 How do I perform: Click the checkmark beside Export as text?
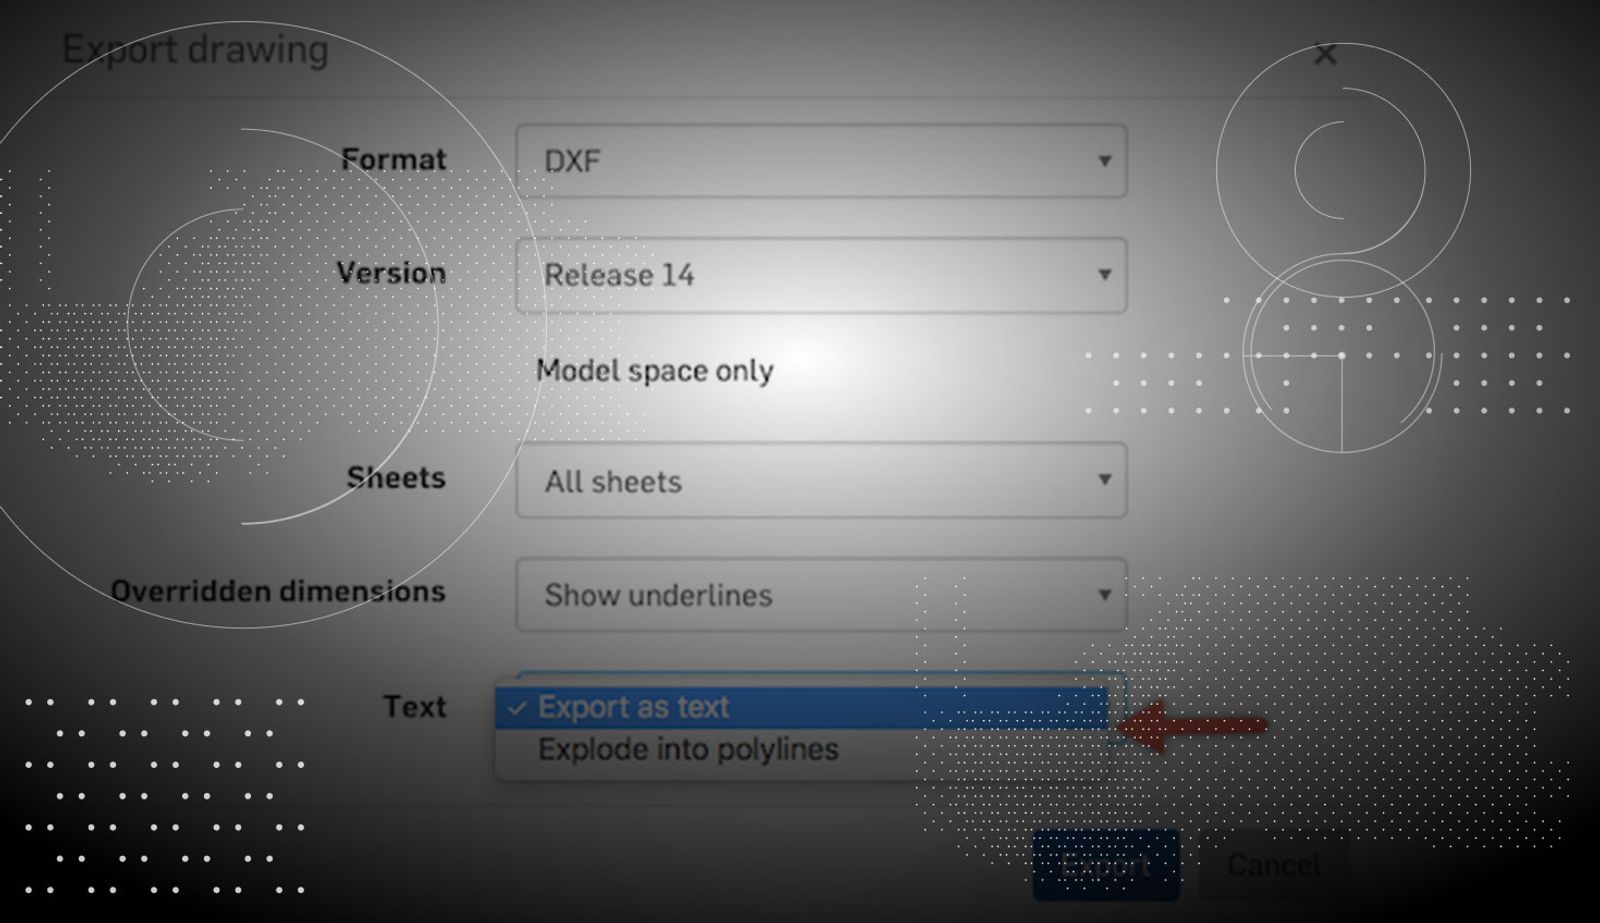coord(516,708)
